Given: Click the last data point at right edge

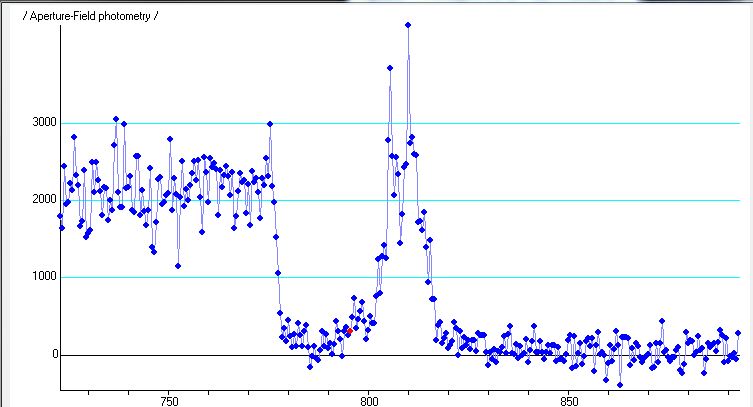Looking at the screenshot, I should pos(738,333).
